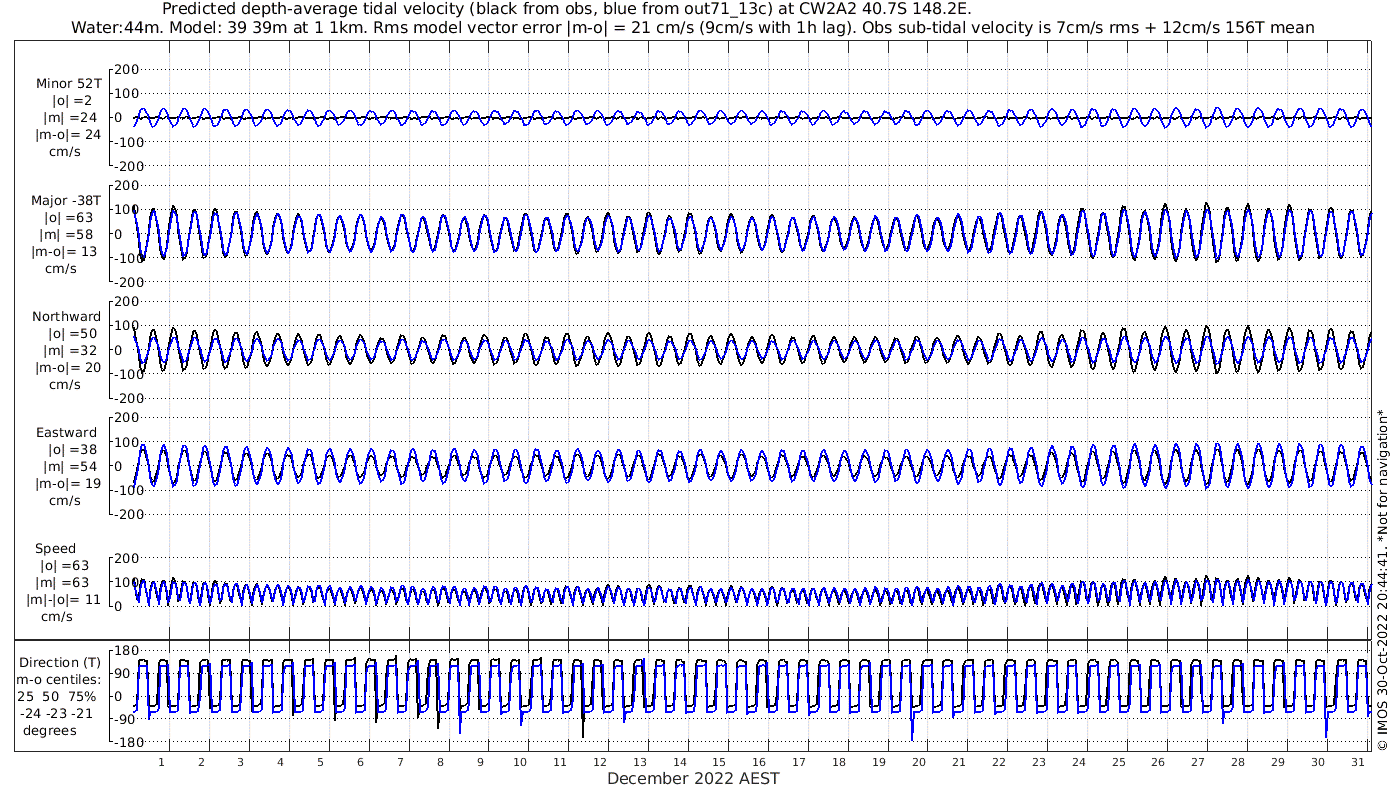Image resolution: width=1400 pixels, height=800 pixels.
Task: Select '|m|-|o|= 11' in the Speed panel
Action: click(x=64, y=600)
